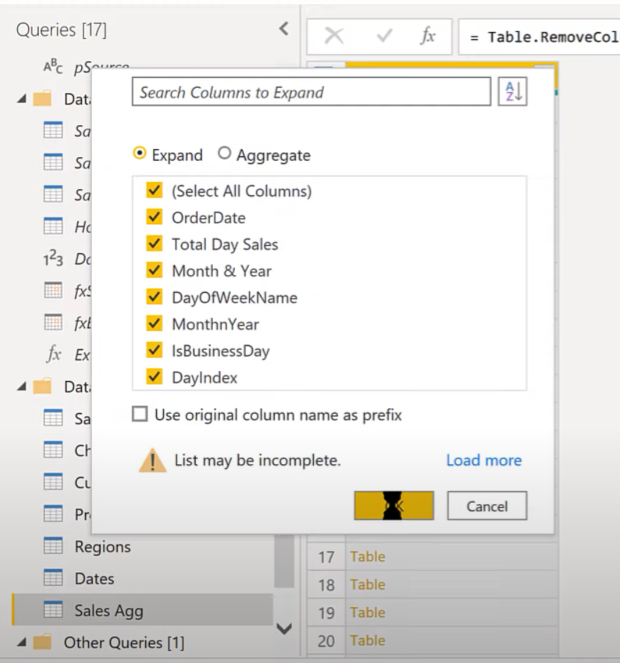Click Load more link
This screenshot has height=663, width=620.
[484, 460]
